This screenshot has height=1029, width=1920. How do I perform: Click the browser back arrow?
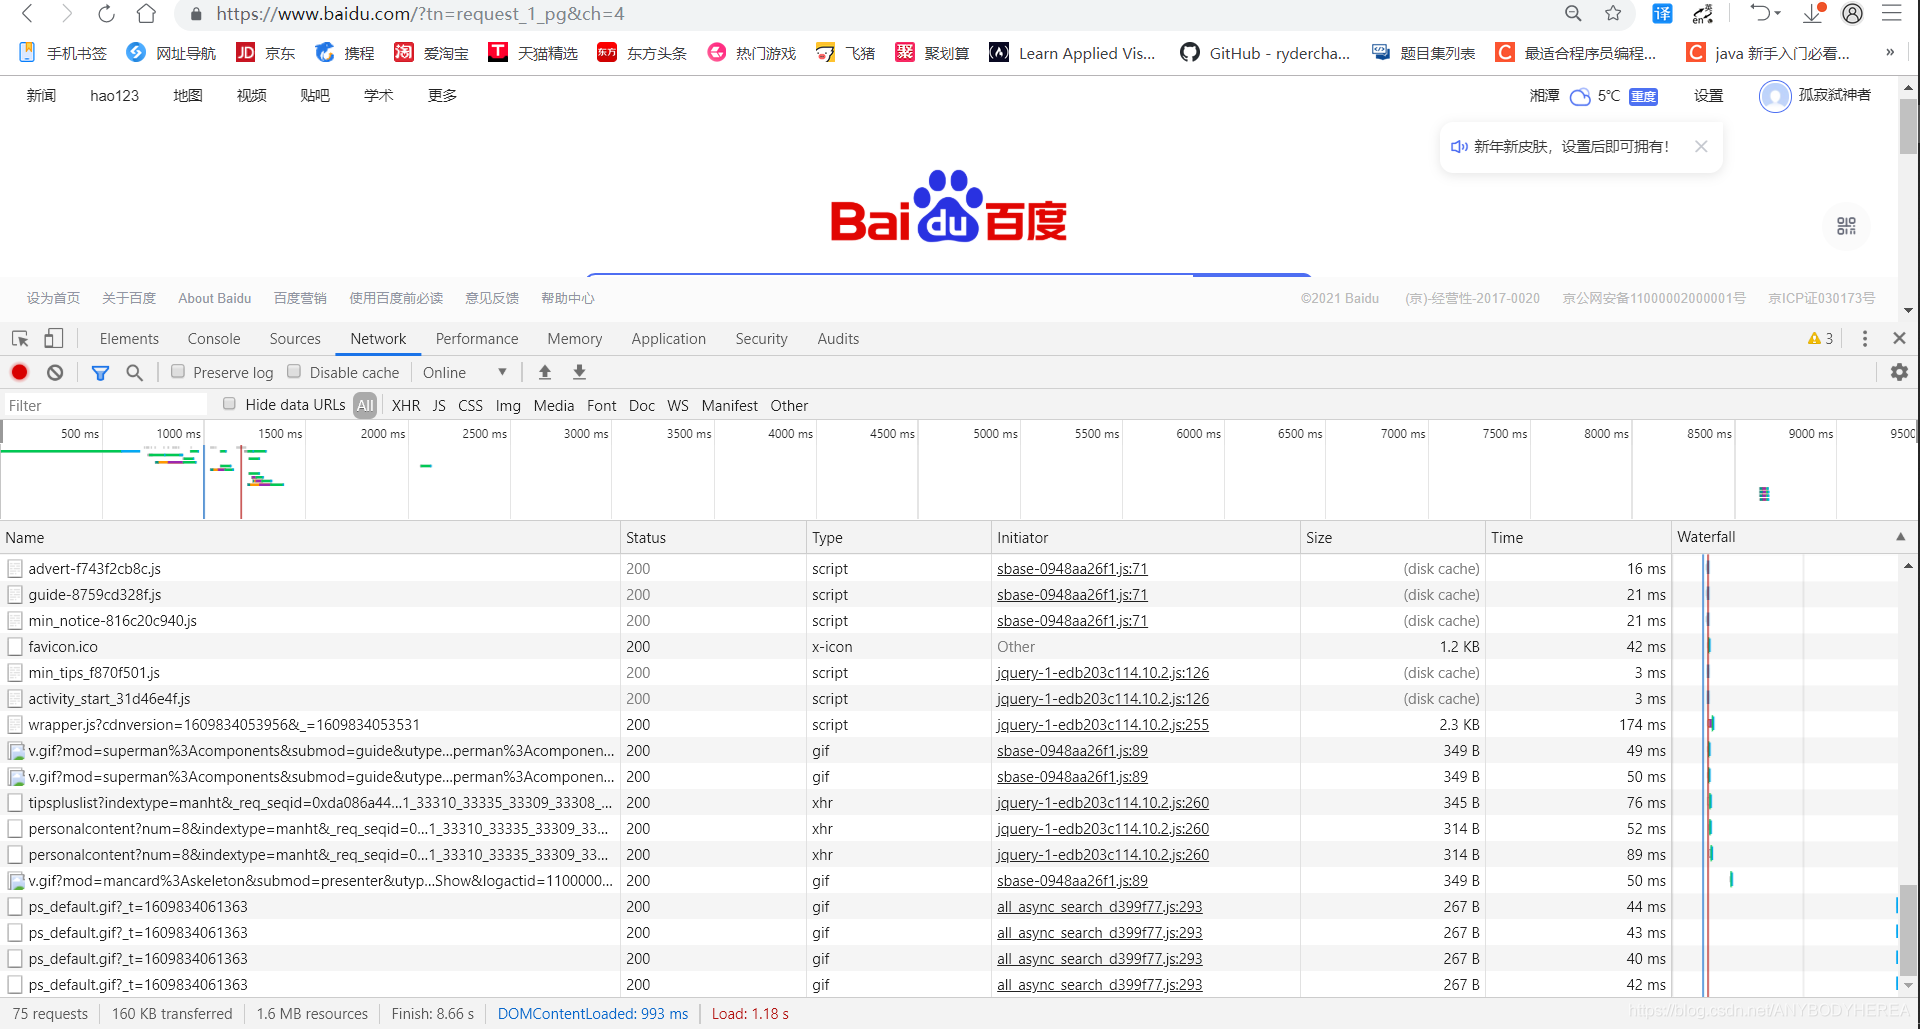[x=28, y=14]
